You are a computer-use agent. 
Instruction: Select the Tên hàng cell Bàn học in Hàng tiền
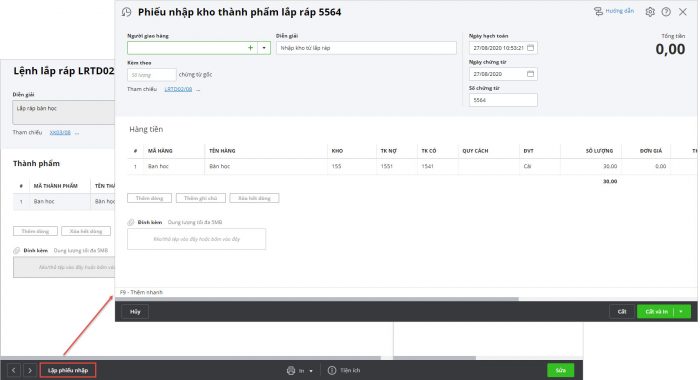click(266, 166)
